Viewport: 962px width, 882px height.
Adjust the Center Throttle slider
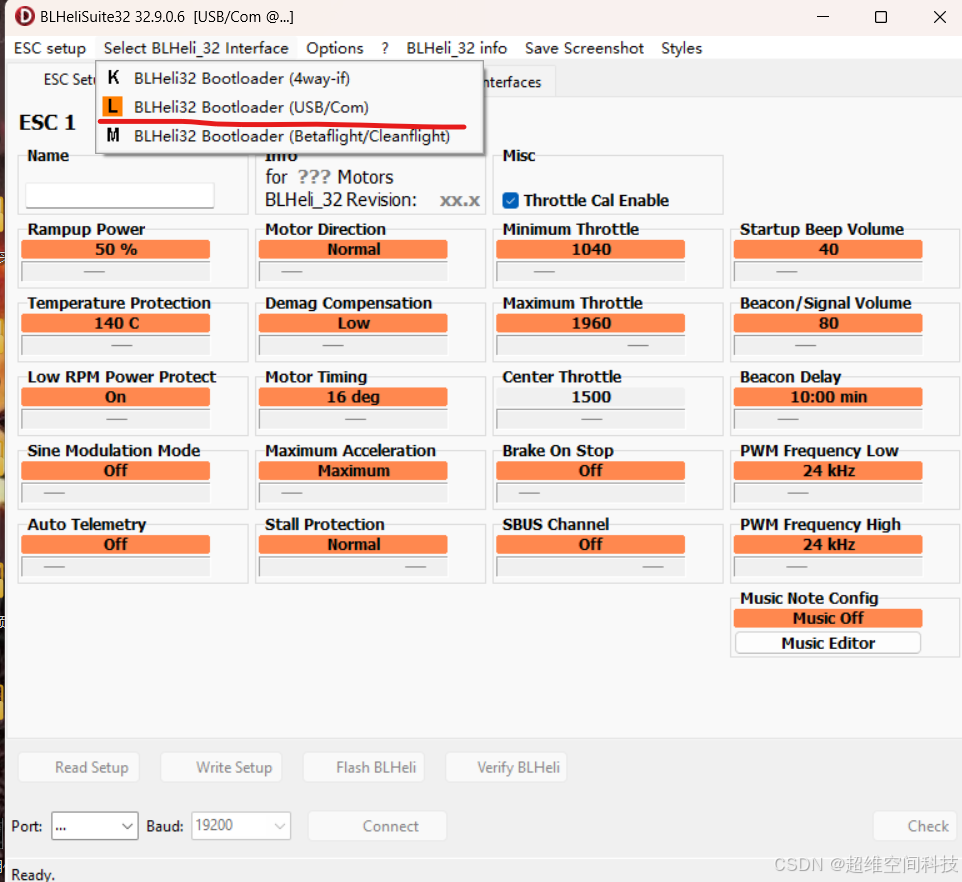coord(590,419)
